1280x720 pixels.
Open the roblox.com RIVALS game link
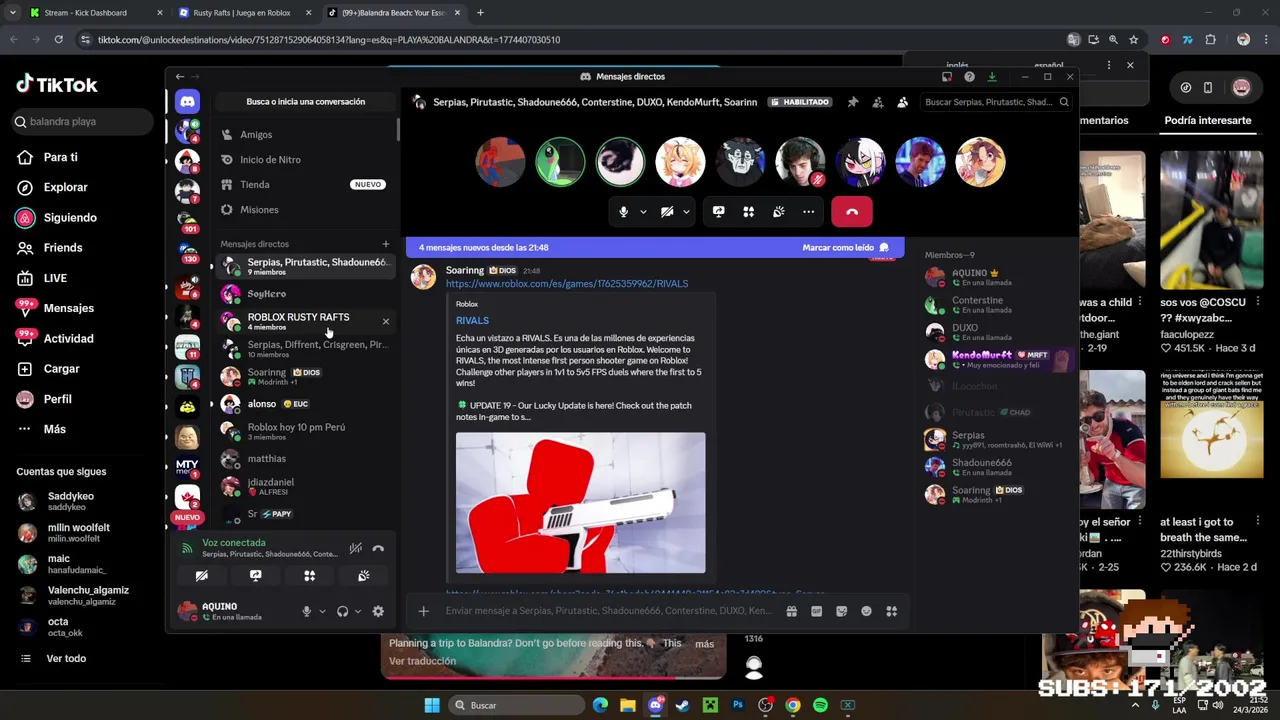[x=567, y=284]
